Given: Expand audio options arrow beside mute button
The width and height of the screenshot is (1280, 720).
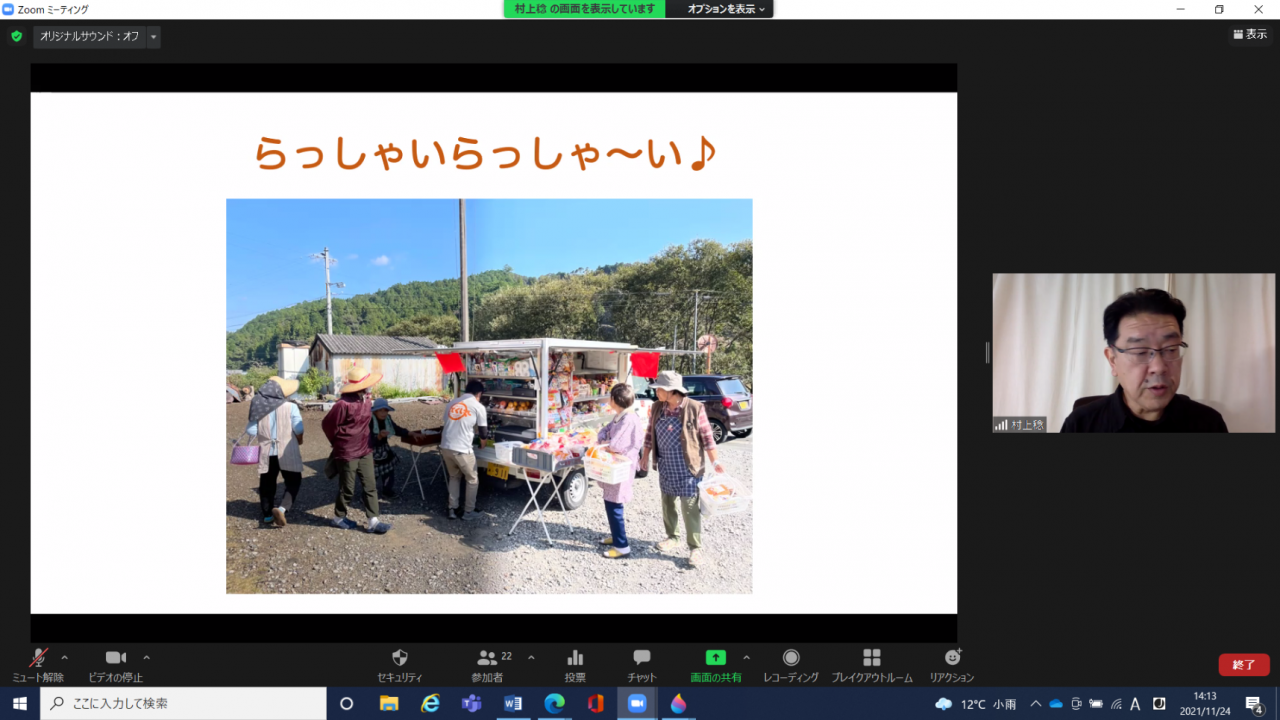Looking at the screenshot, I should 65,657.
